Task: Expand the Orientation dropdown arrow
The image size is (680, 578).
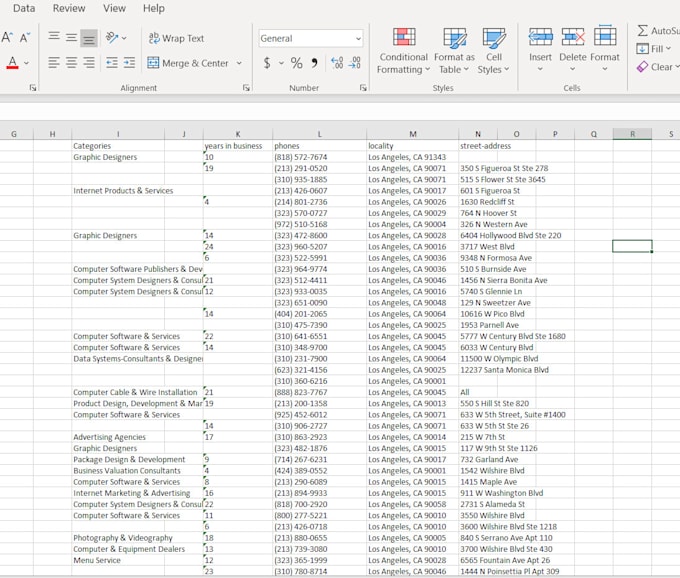Action: [124, 38]
